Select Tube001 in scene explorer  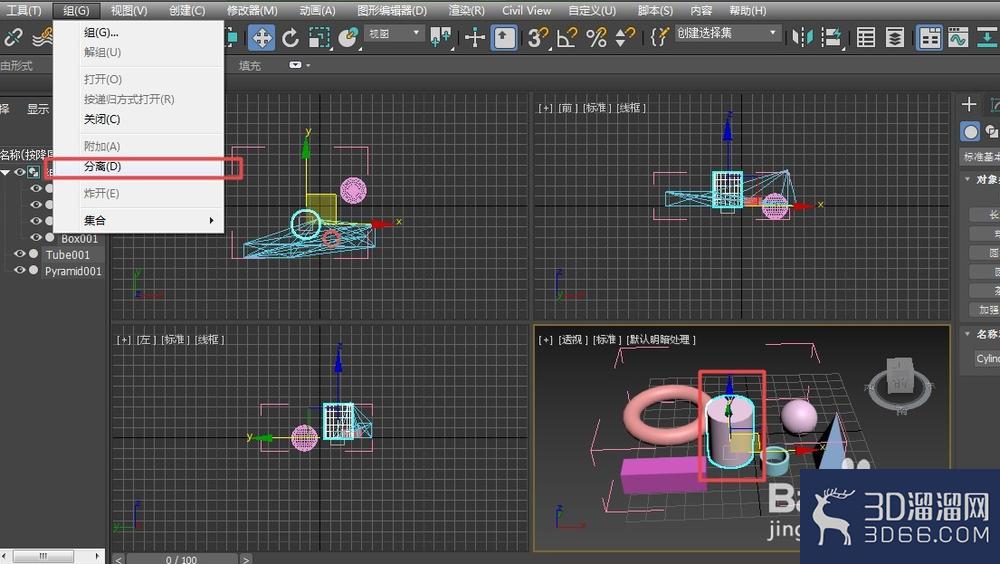click(x=67, y=255)
